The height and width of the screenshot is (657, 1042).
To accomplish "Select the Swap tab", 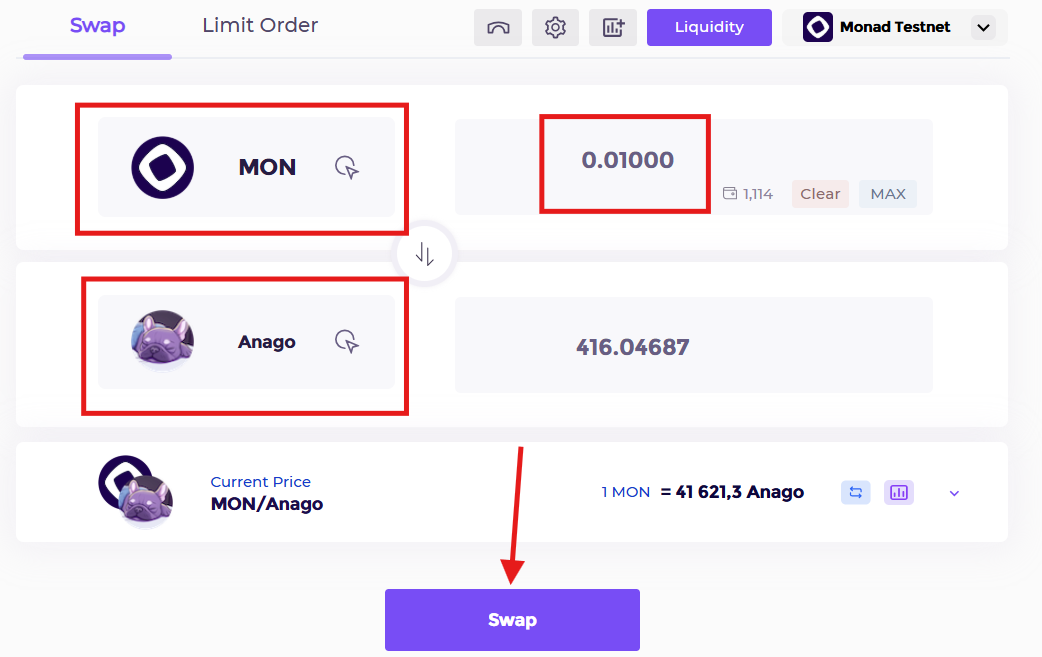I will click(x=97, y=25).
